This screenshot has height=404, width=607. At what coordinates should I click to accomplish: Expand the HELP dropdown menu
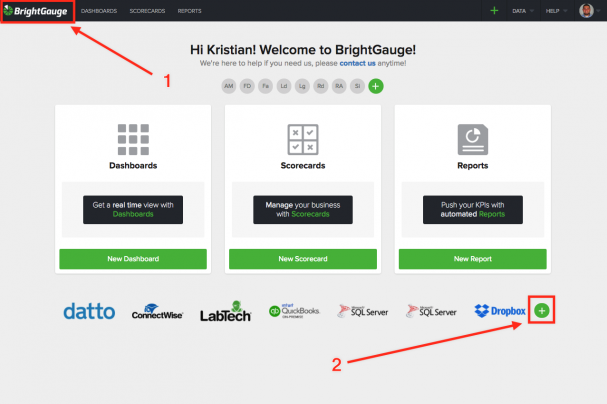pyautogui.click(x=555, y=11)
